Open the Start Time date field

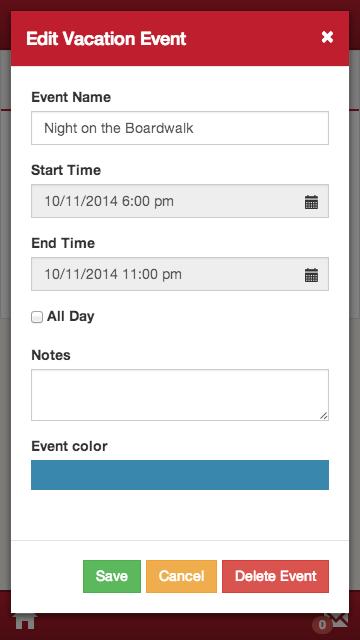[180, 201]
